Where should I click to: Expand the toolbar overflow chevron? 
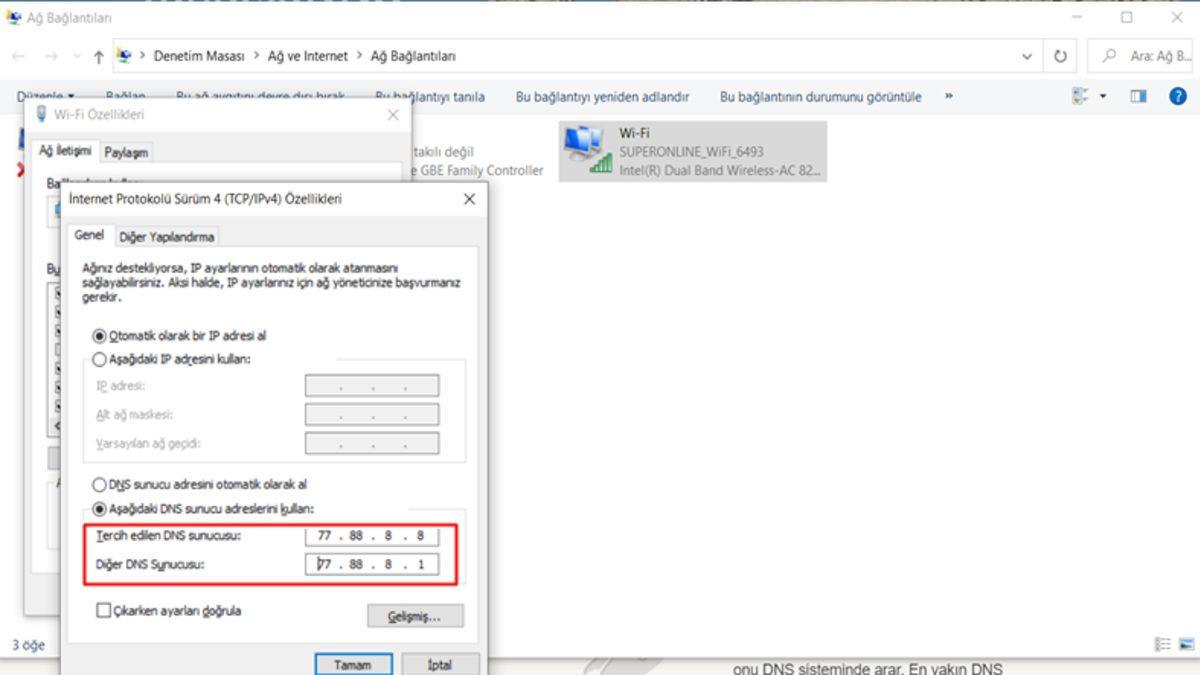tap(948, 97)
